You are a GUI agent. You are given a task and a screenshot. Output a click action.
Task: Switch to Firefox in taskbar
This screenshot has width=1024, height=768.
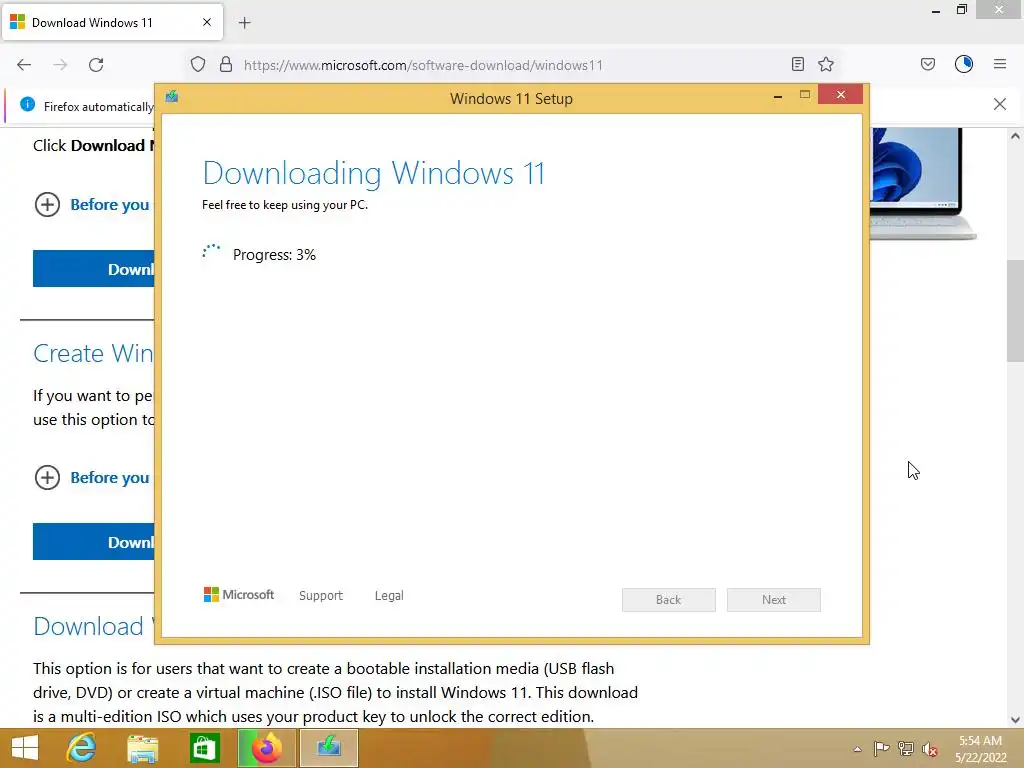[267, 748]
